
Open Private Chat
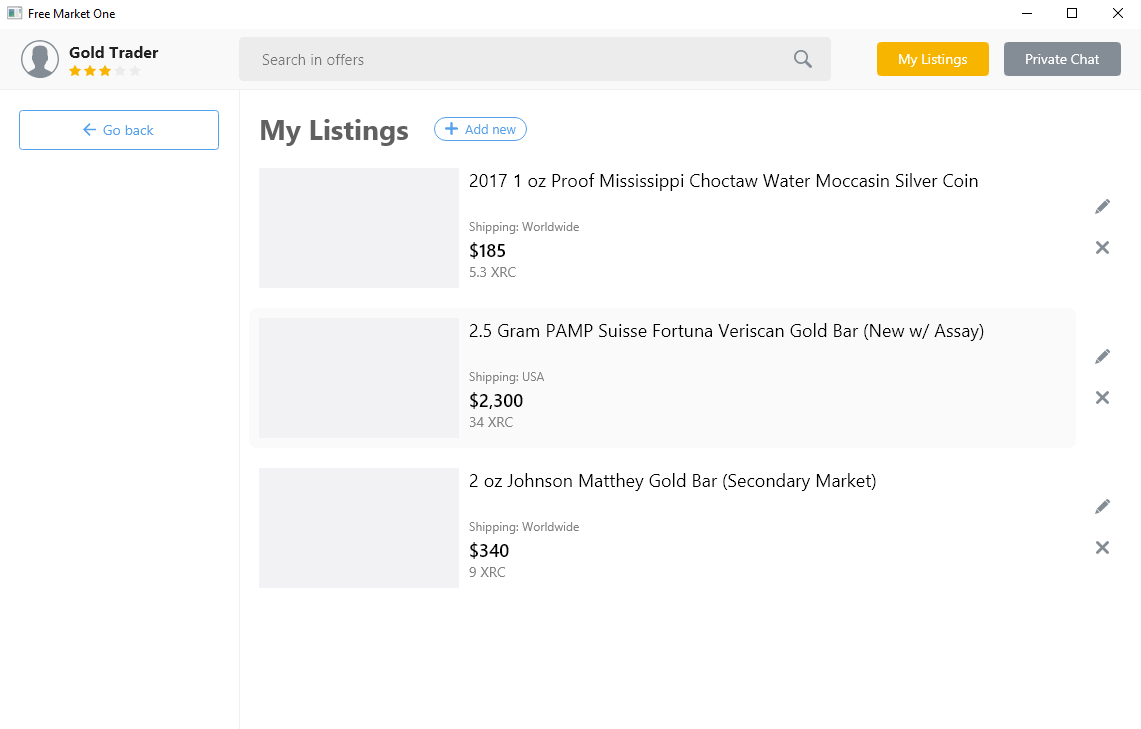tap(1062, 59)
